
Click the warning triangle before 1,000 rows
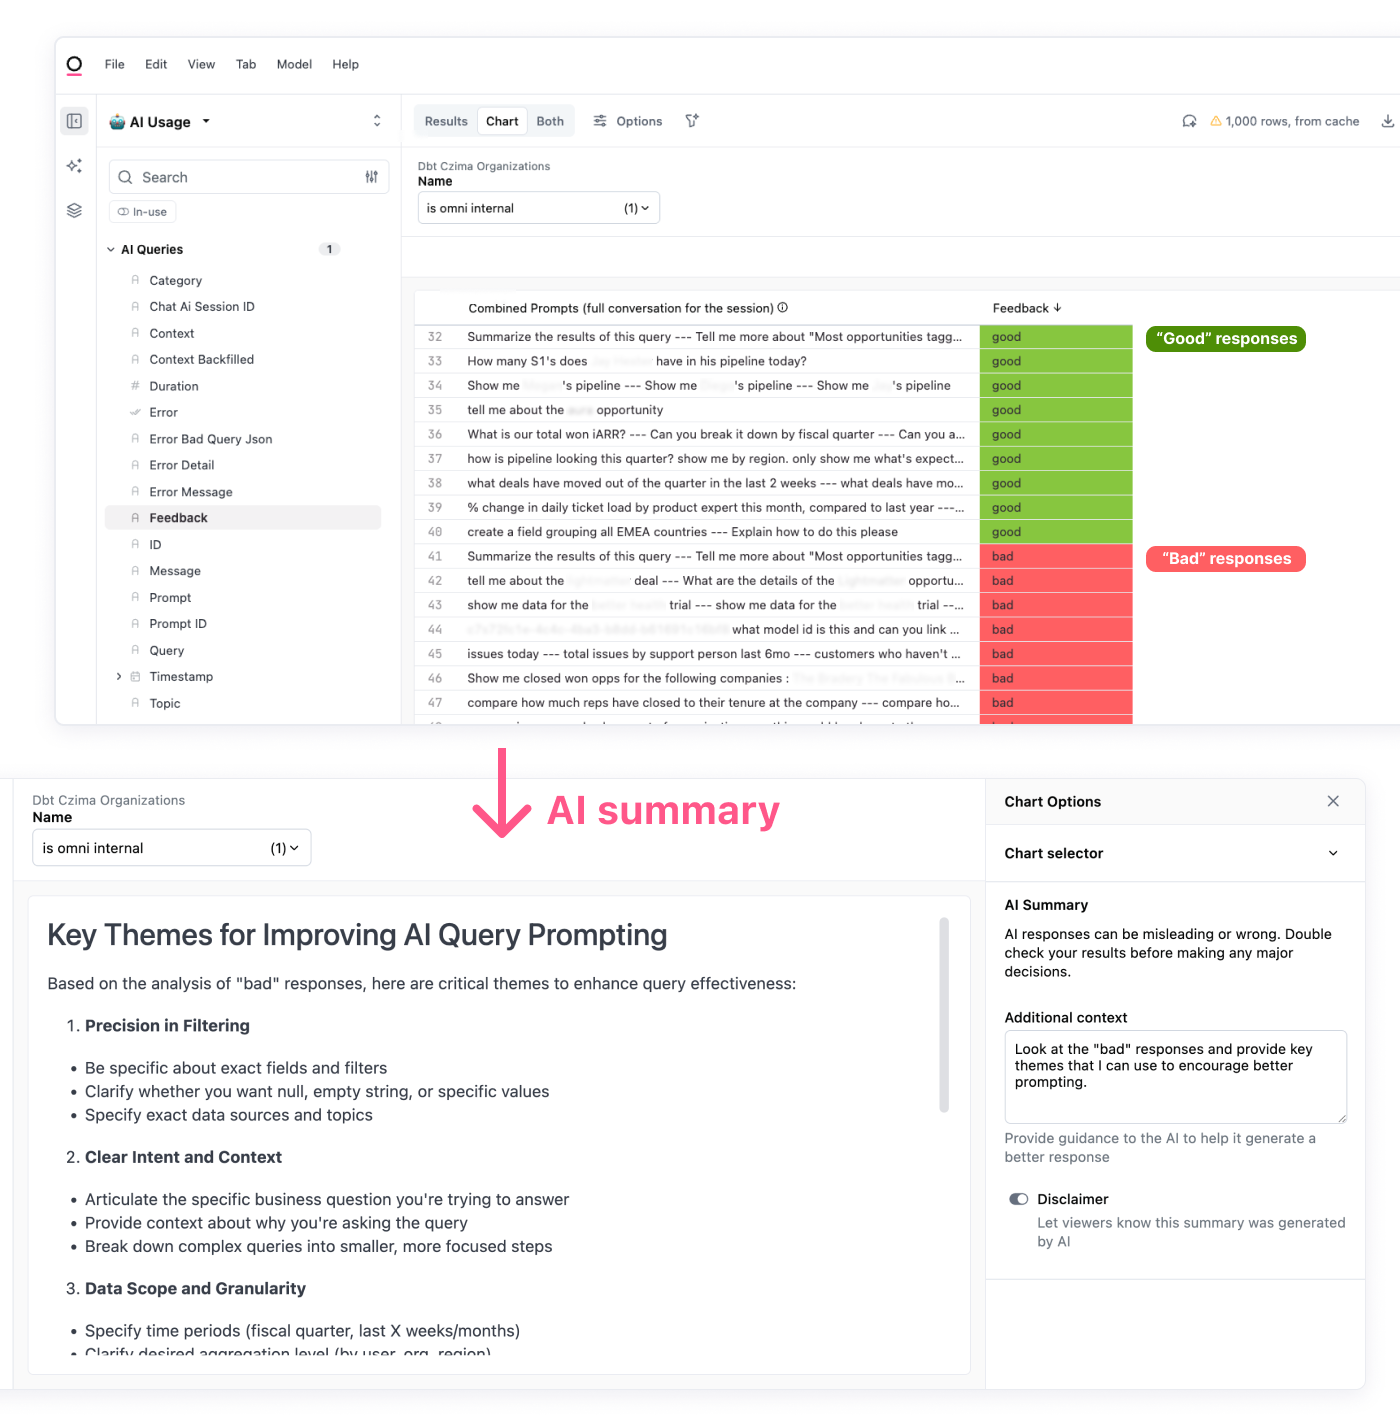click(x=1215, y=120)
